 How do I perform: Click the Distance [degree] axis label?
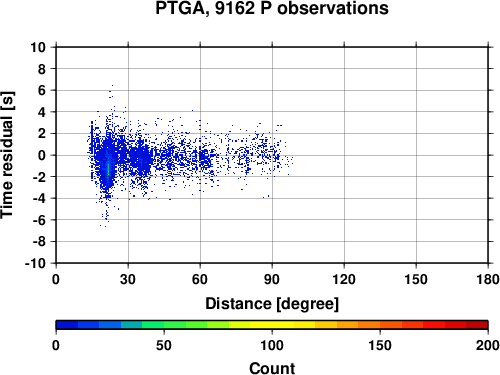click(x=272, y=304)
